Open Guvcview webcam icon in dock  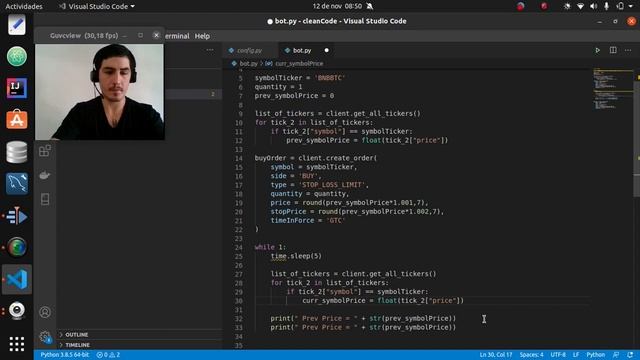17,311
